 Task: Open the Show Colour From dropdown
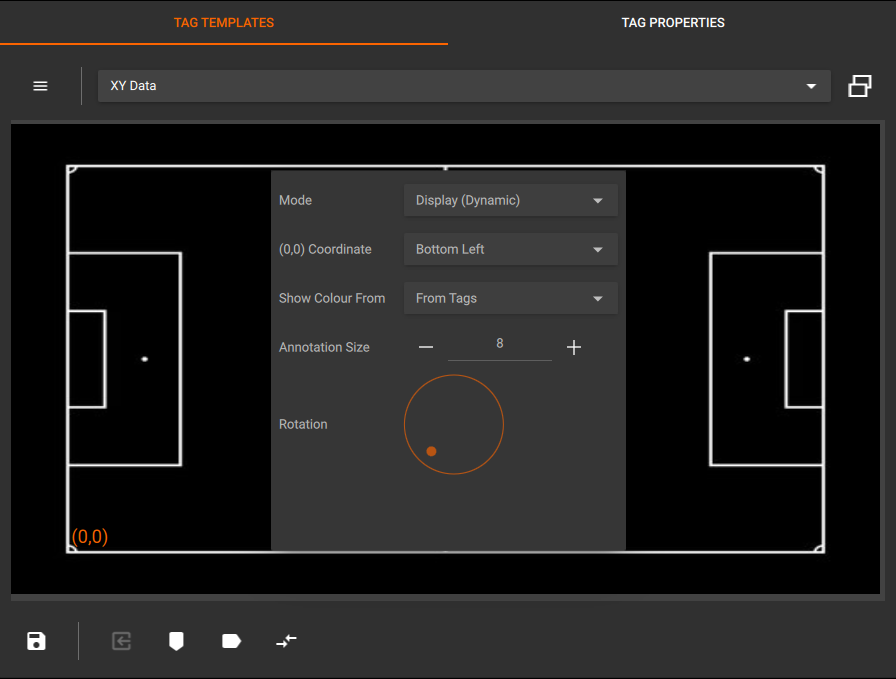point(510,298)
